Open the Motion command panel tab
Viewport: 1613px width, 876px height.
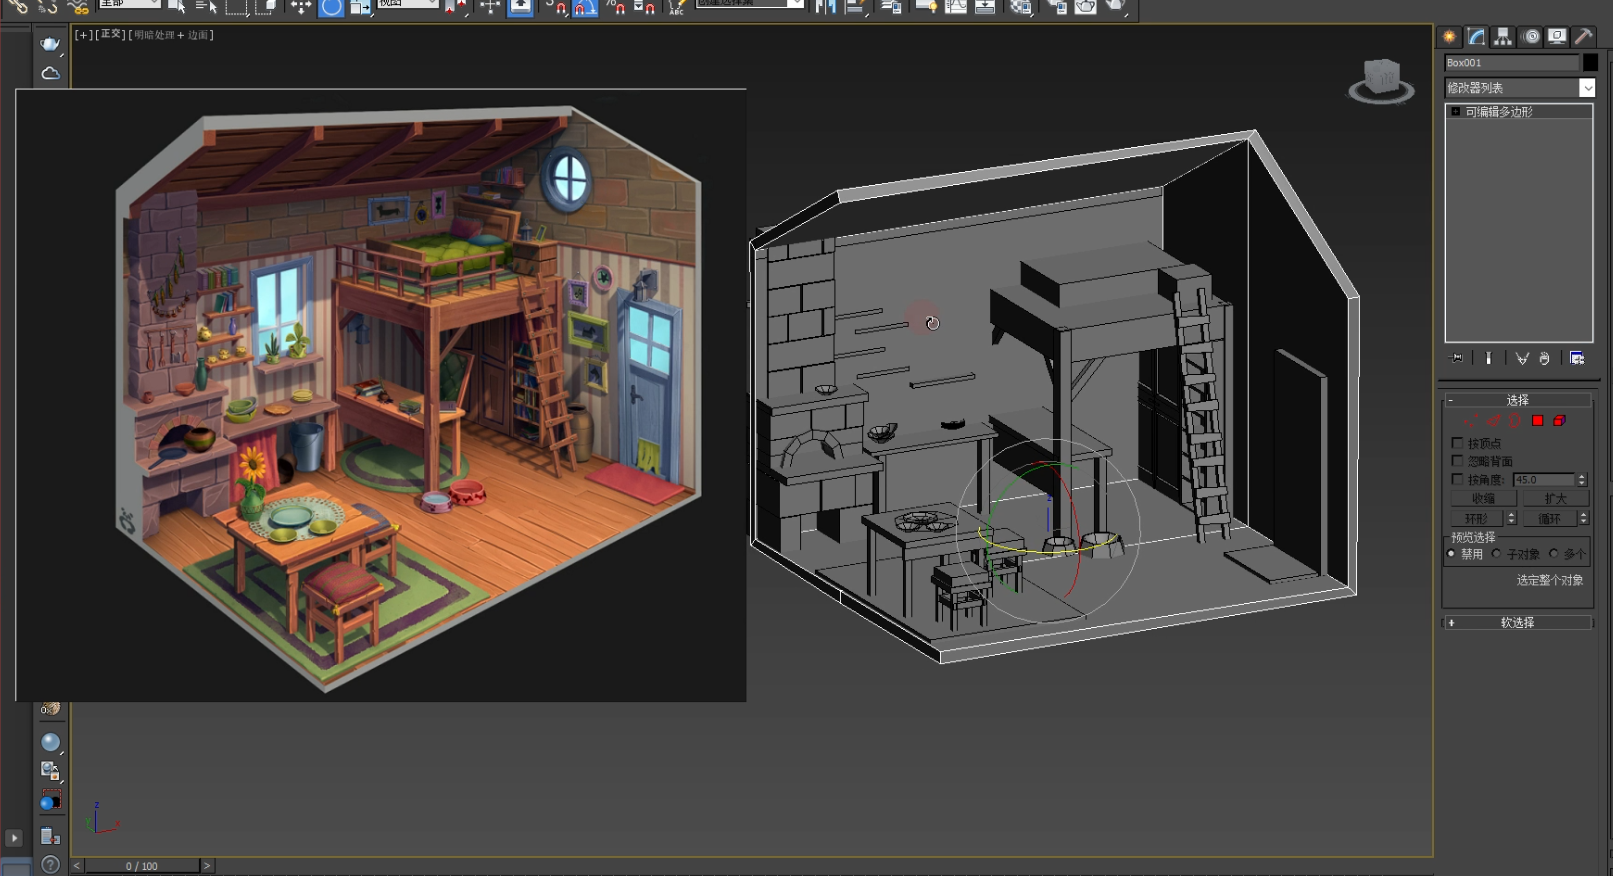click(1530, 37)
